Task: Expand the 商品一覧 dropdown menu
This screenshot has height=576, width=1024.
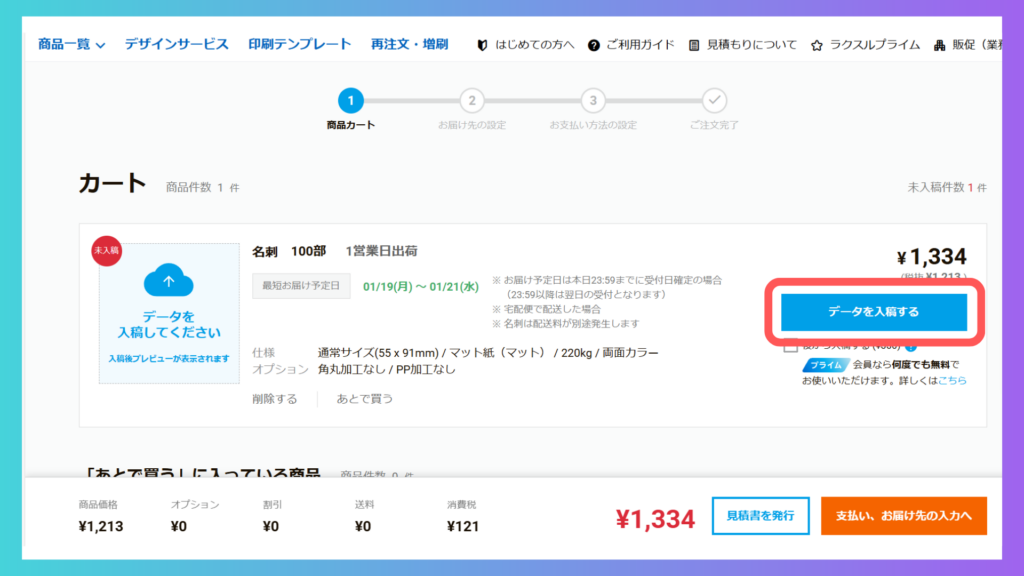Action: [x=71, y=44]
